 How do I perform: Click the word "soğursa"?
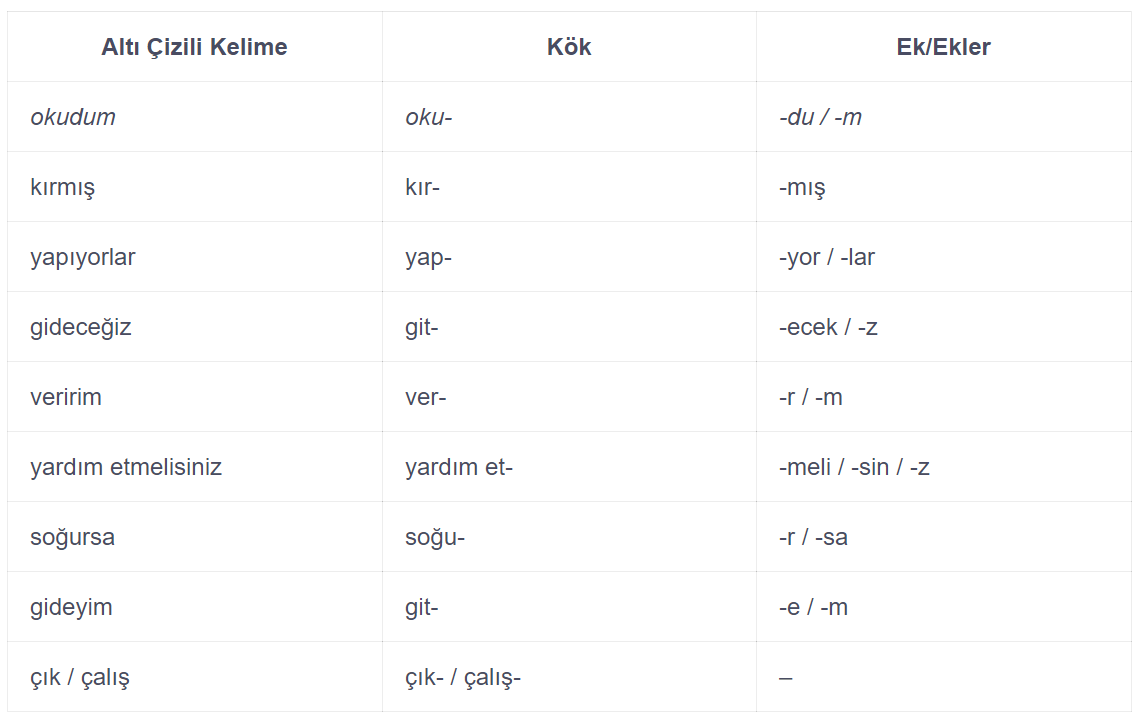coord(73,537)
